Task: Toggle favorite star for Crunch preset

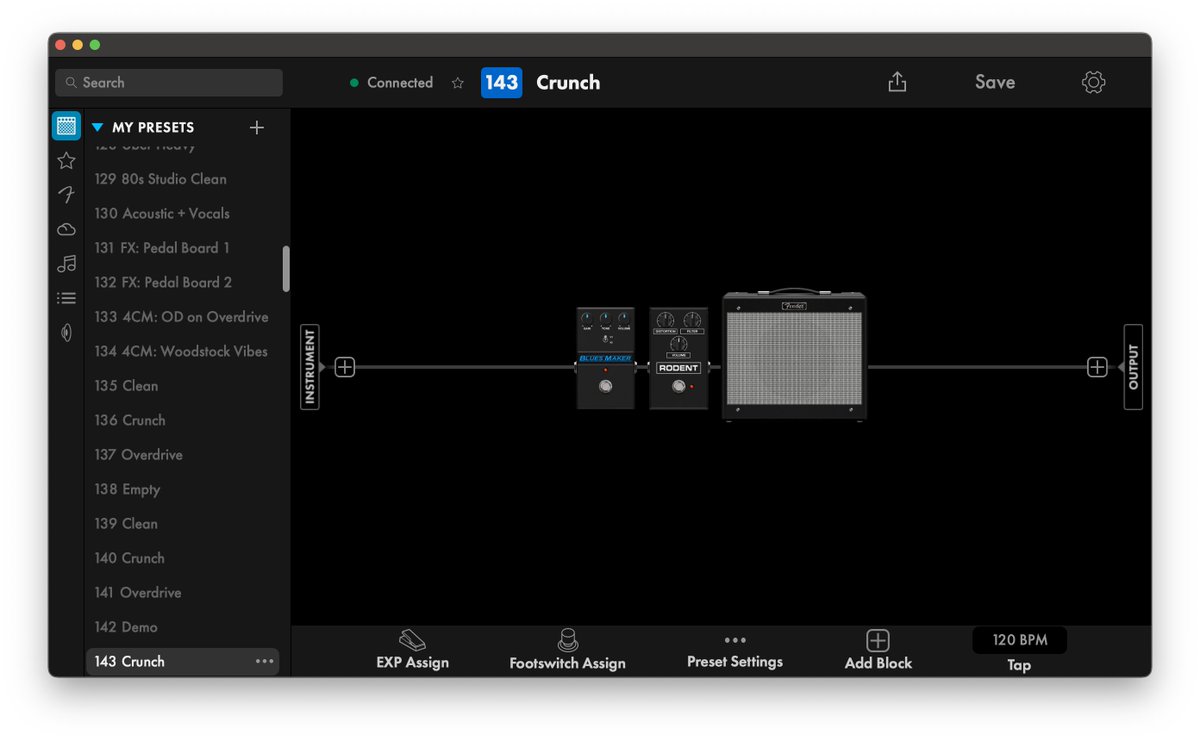Action: (x=458, y=84)
